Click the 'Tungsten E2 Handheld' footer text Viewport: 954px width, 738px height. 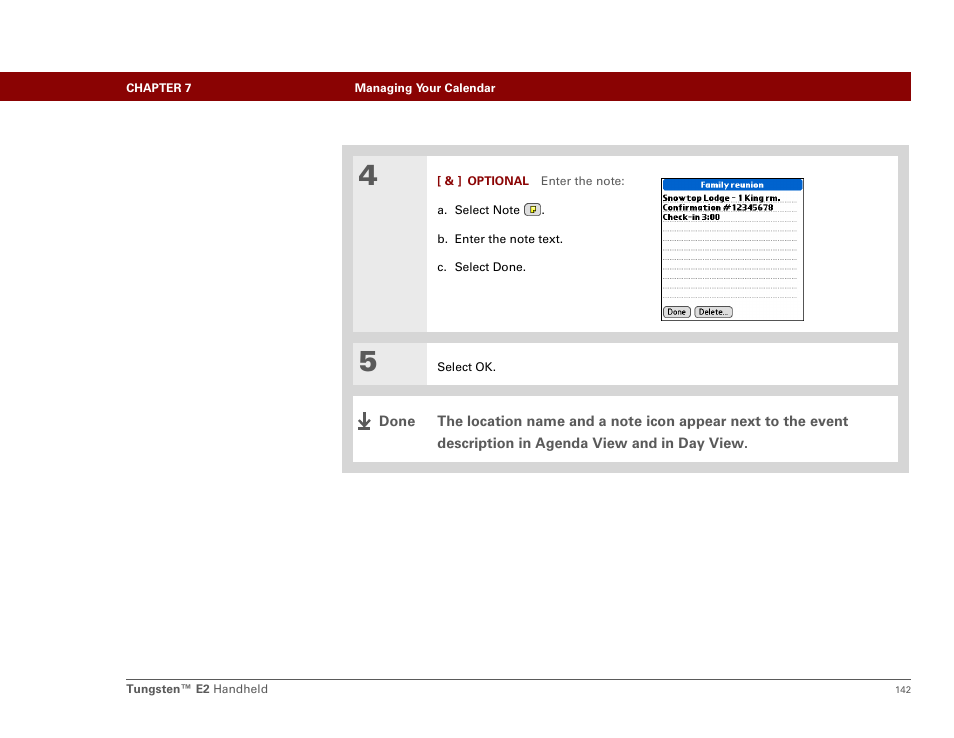pos(197,689)
